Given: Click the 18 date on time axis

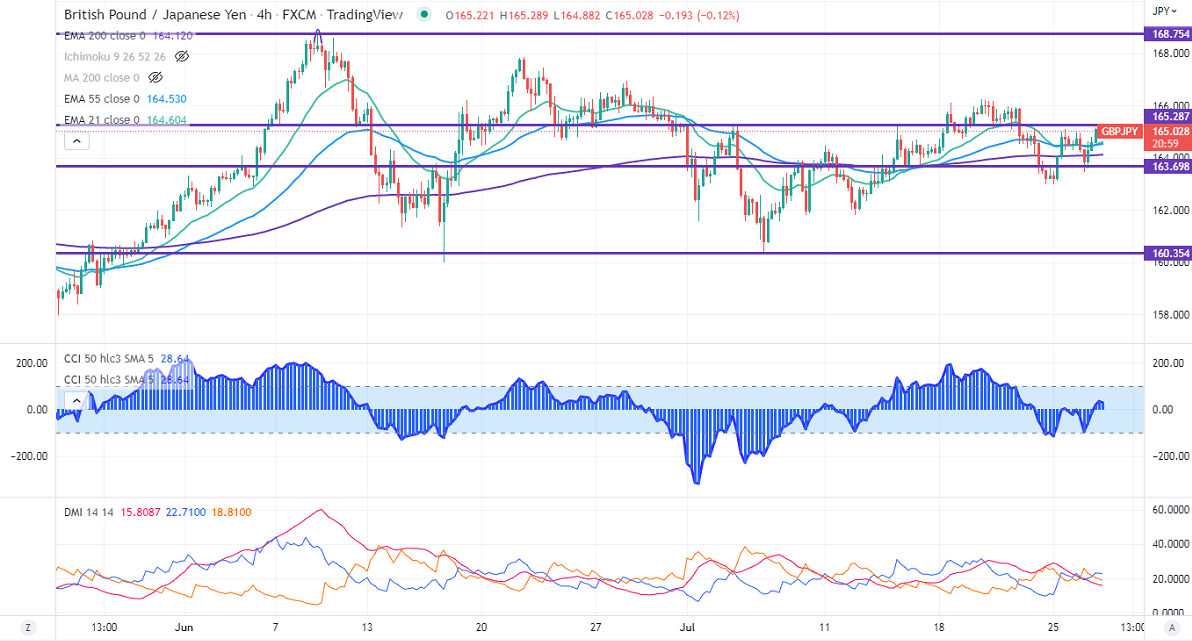Looking at the screenshot, I should pos(939,627).
